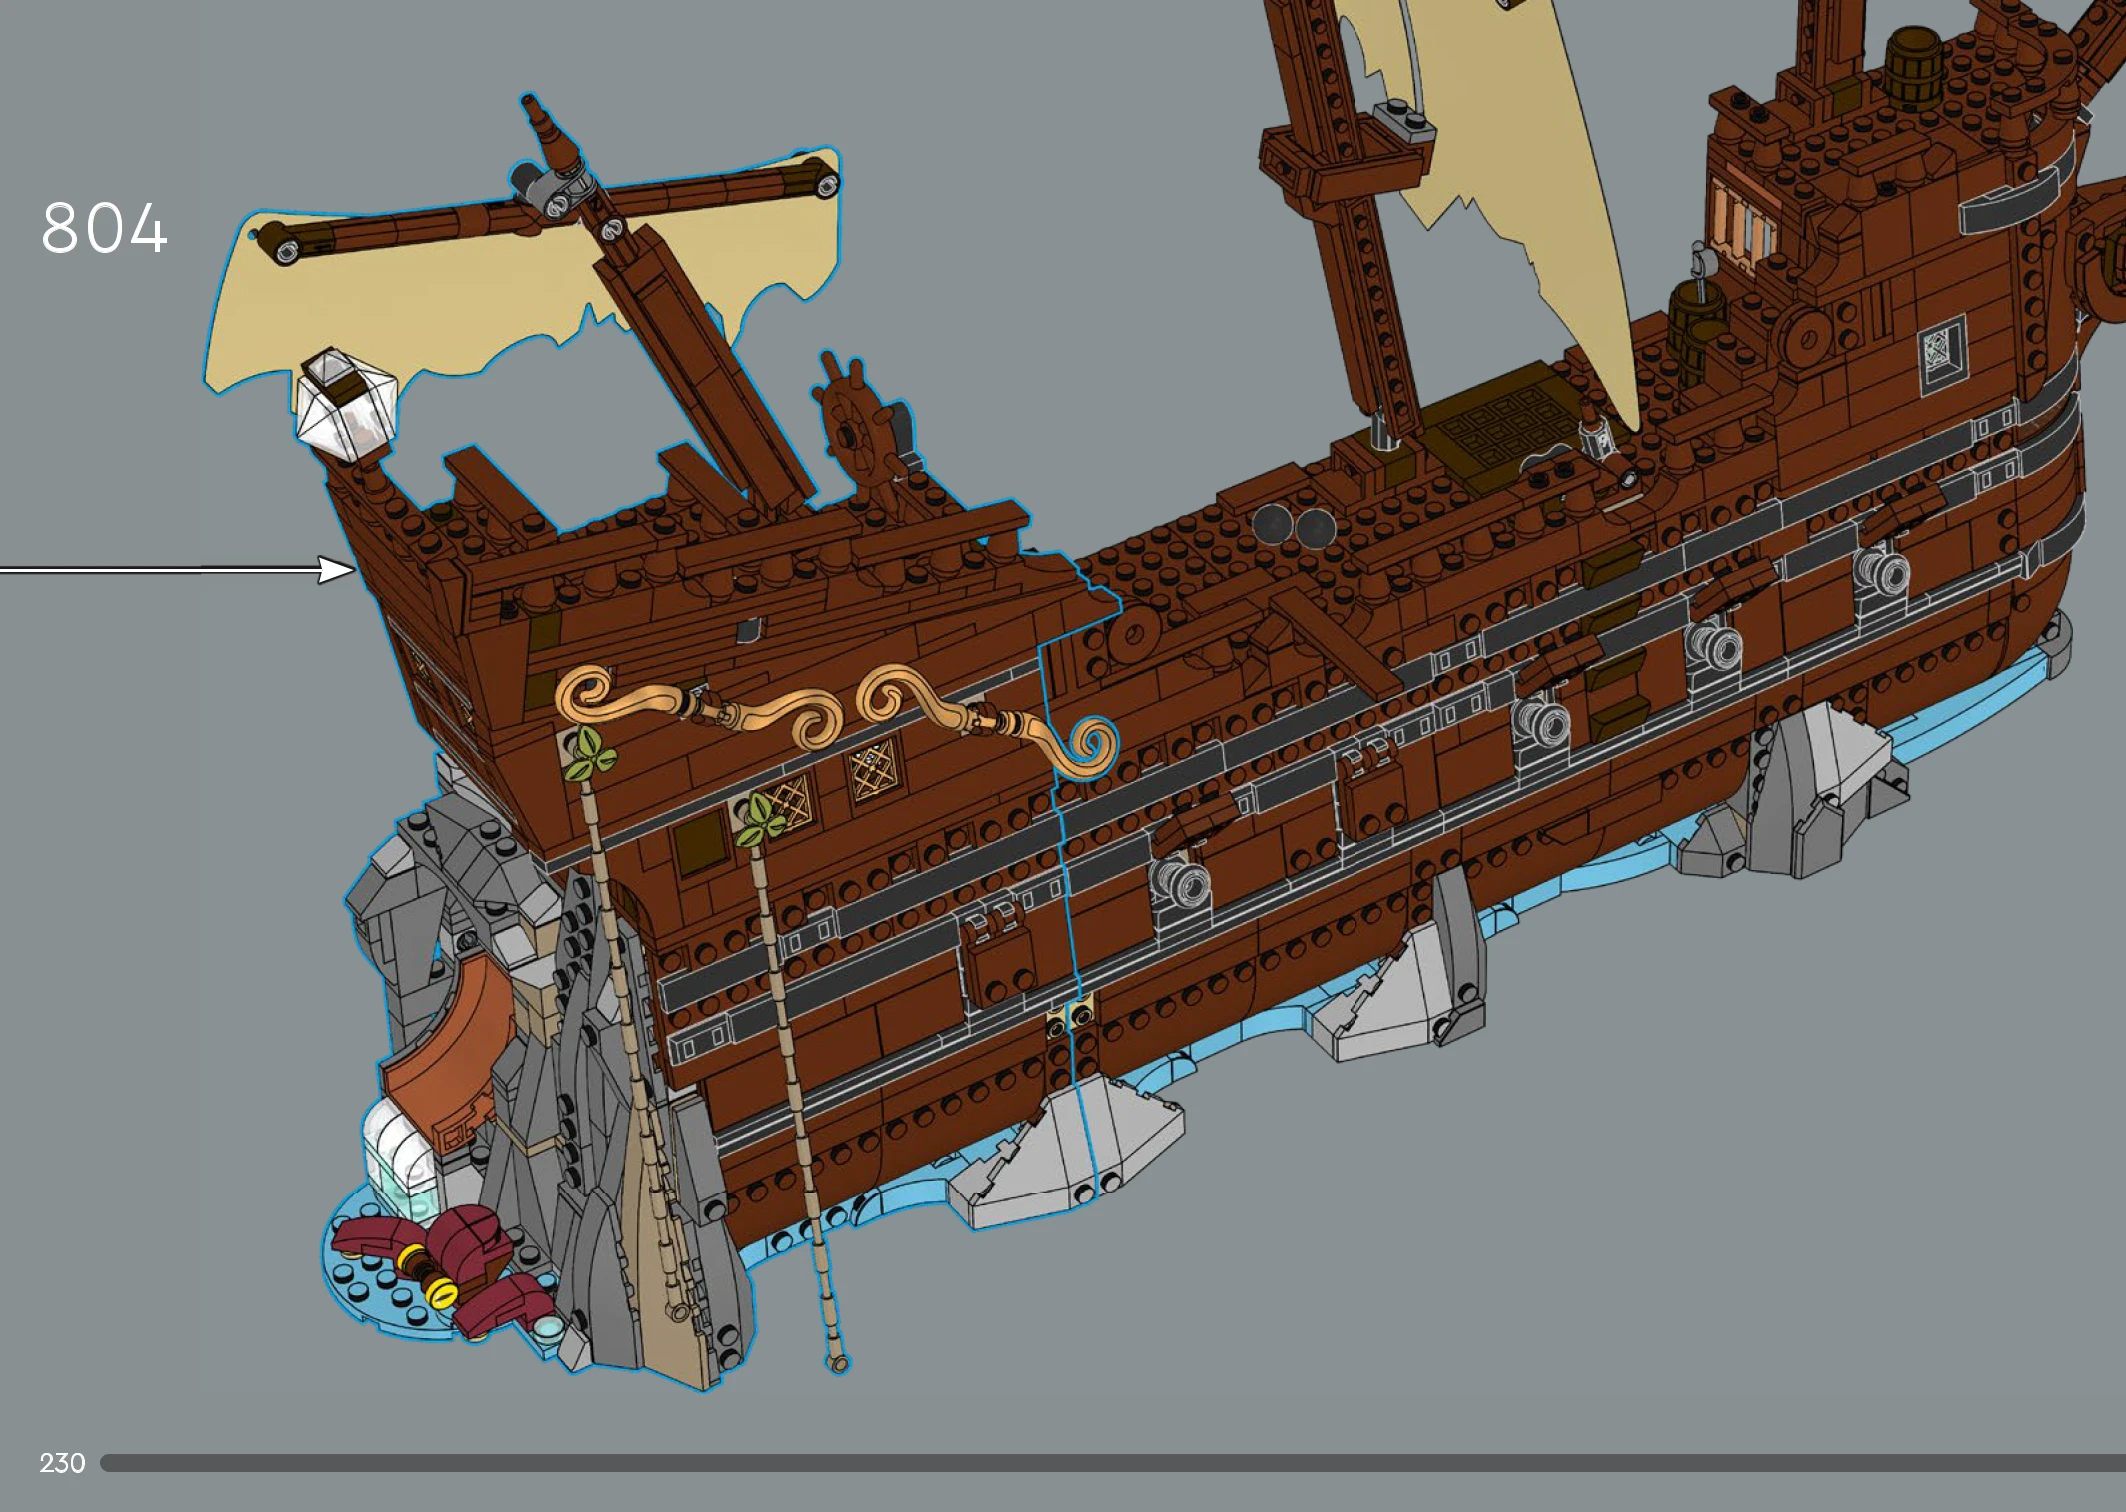Select the barrel atop the forecastle
Screen dimensions: 2126x1512
pos(1912,70)
